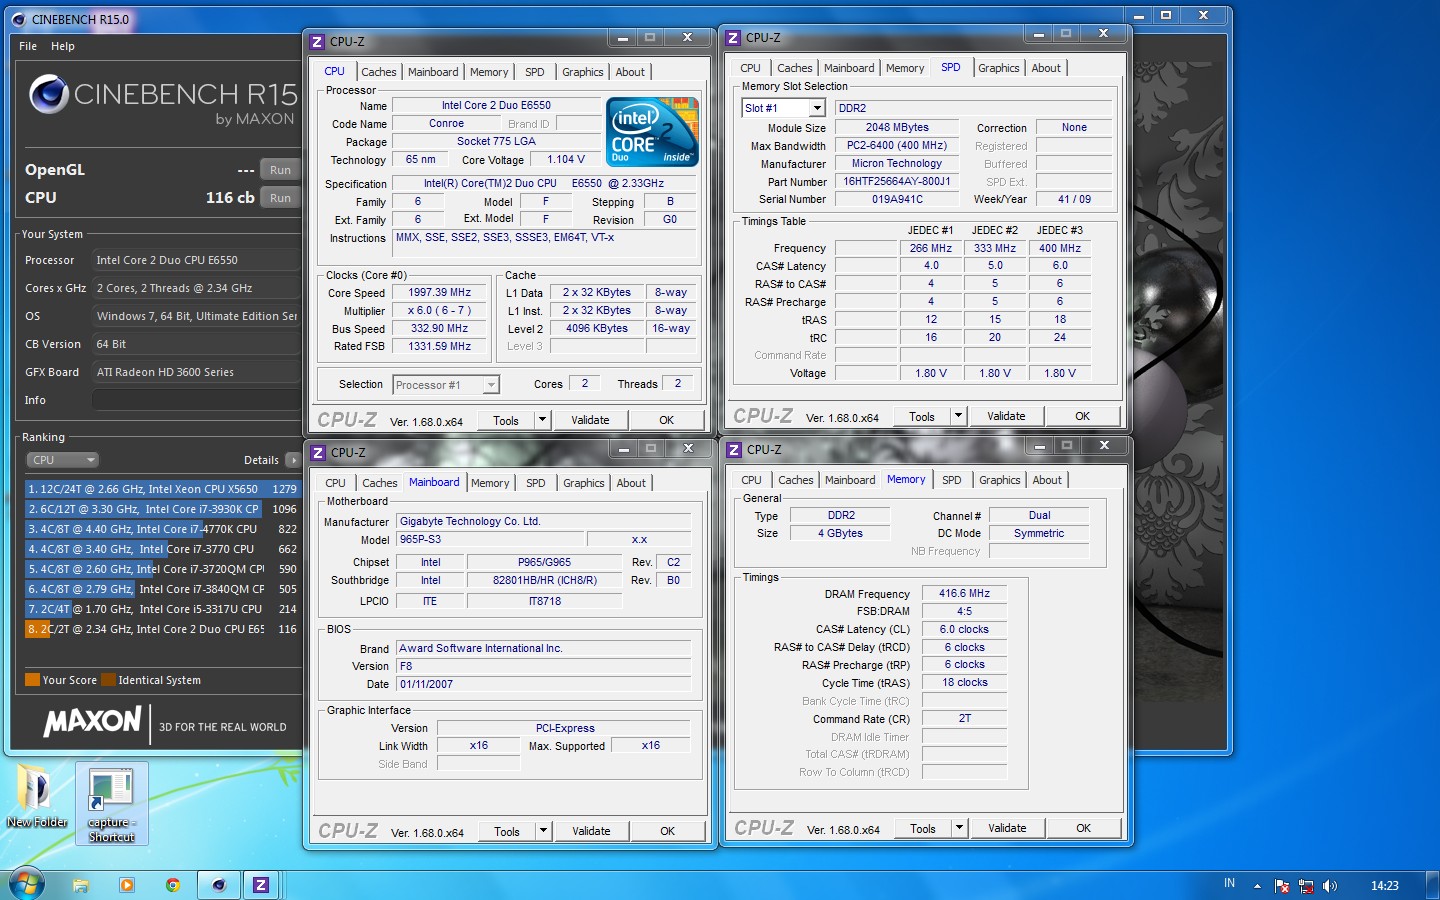Open Cinebench File menu
This screenshot has height=900, width=1440.
[x=28, y=46]
